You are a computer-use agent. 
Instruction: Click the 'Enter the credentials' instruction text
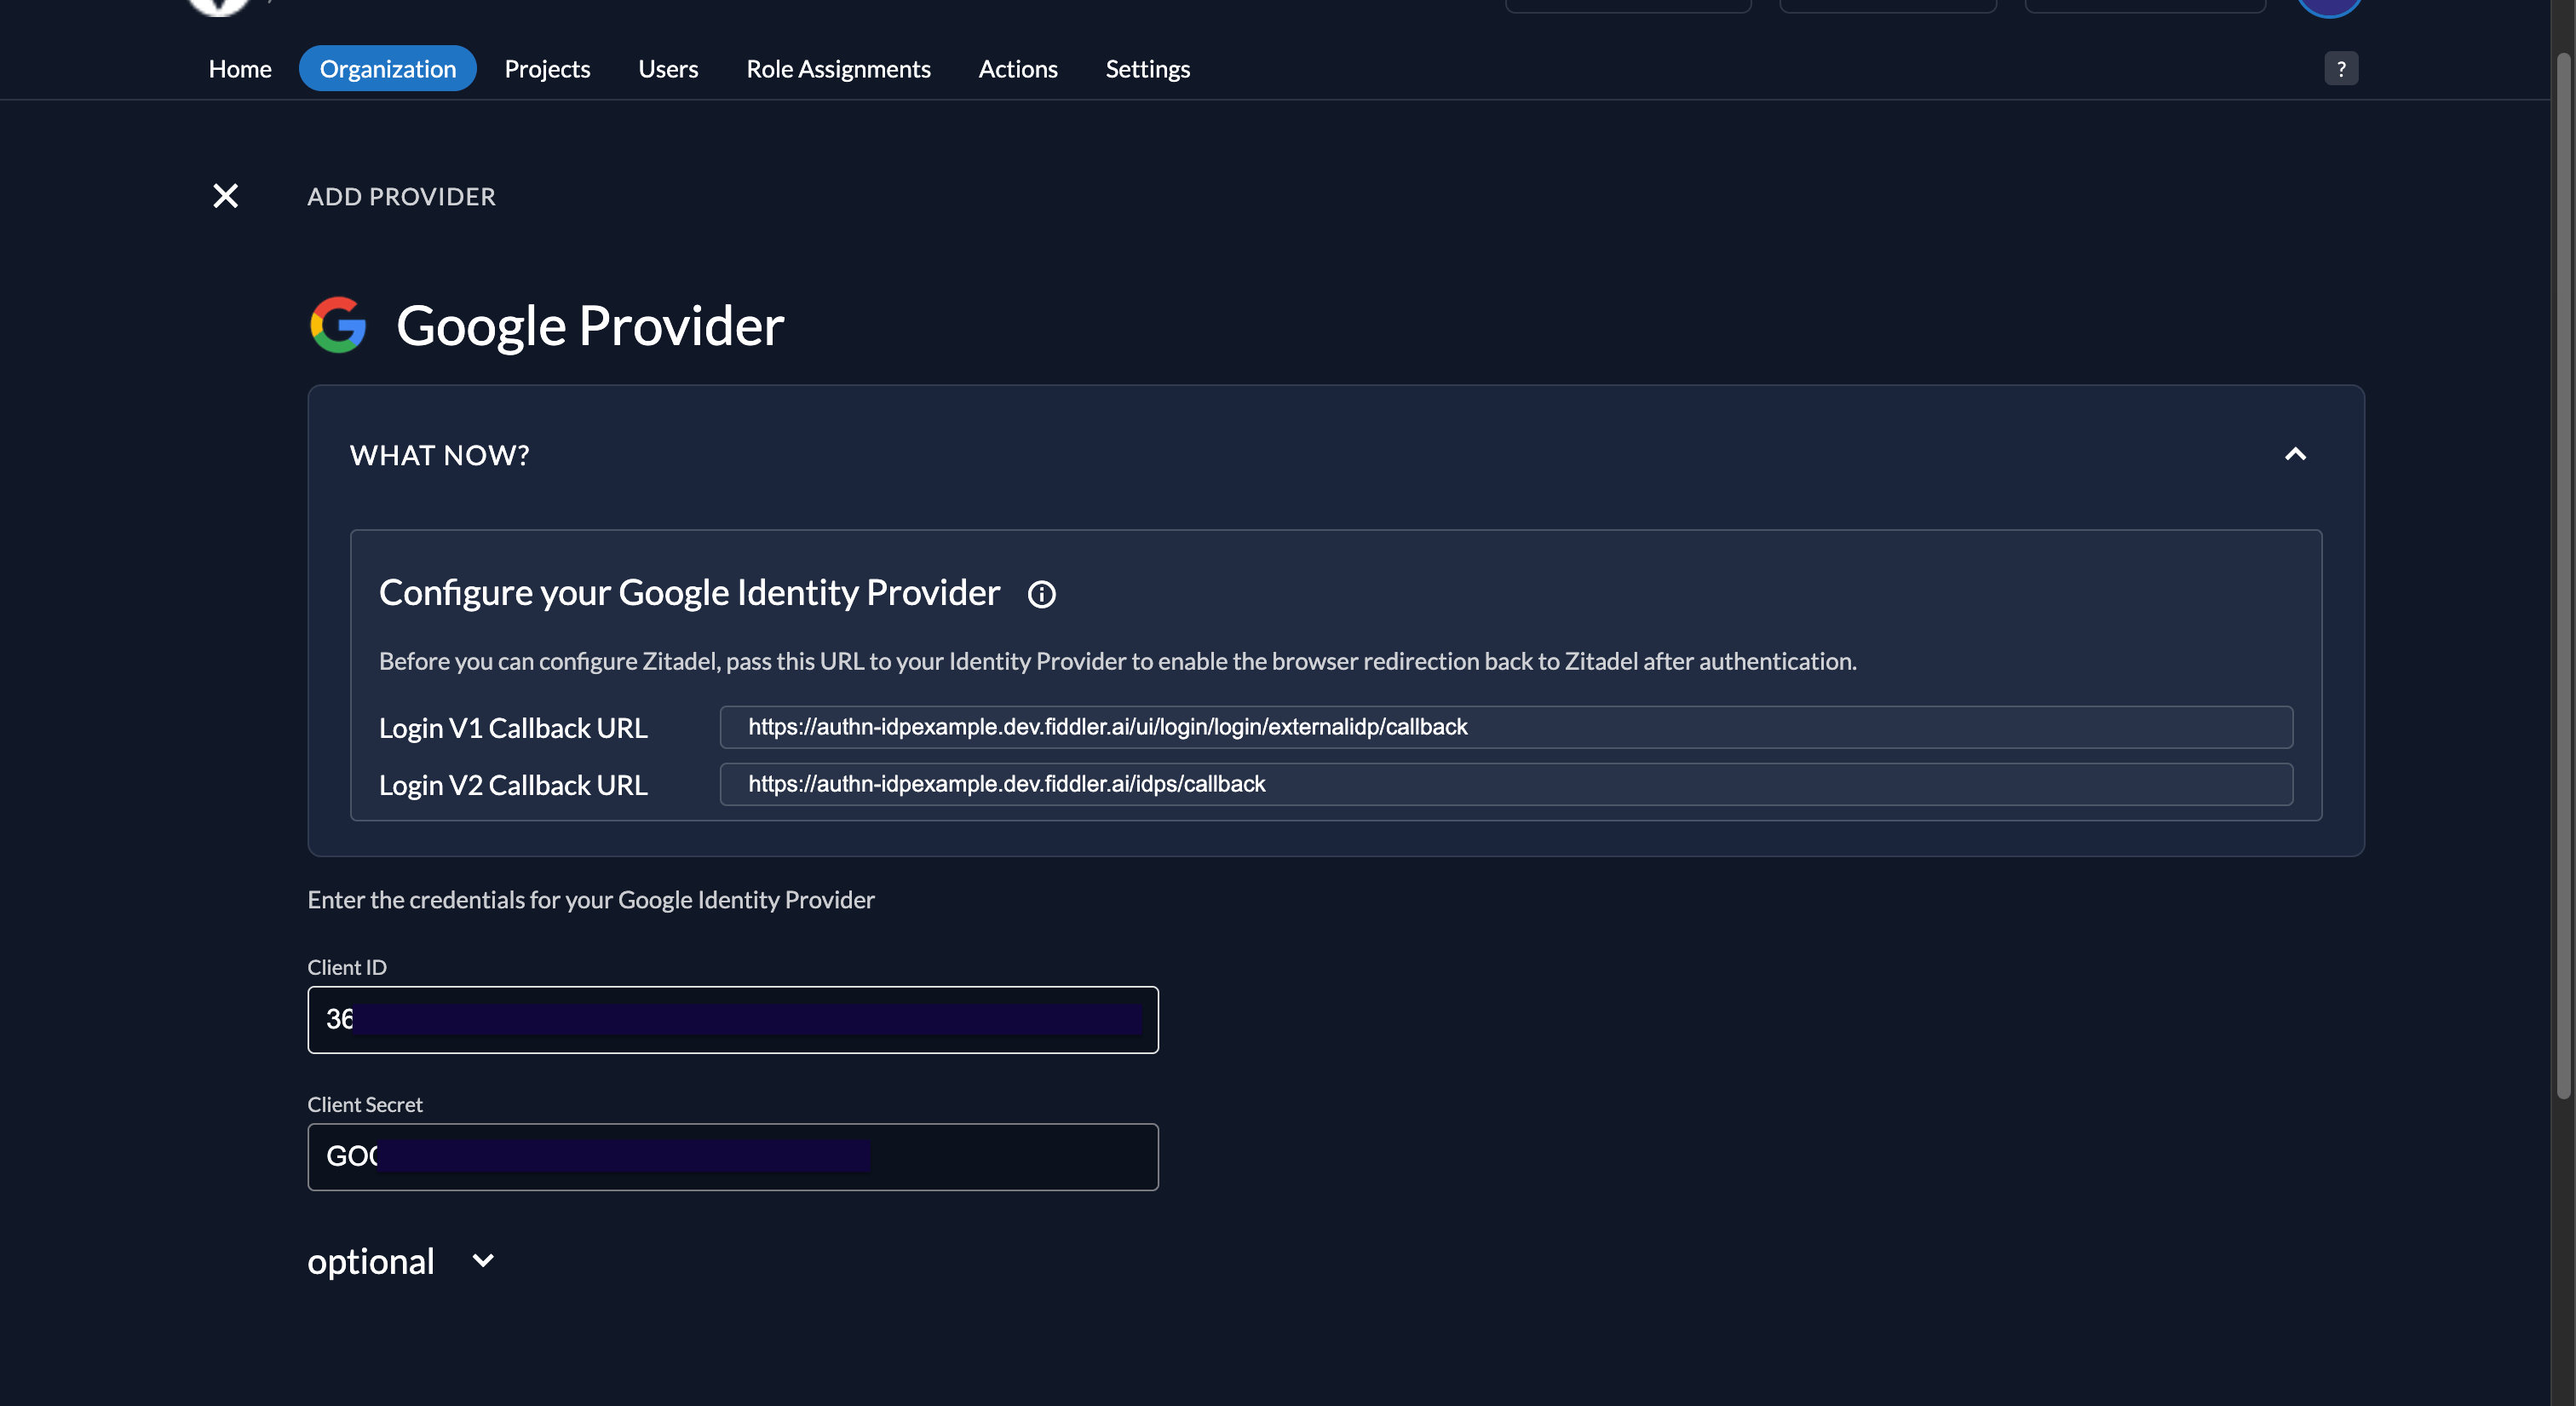(x=591, y=900)
